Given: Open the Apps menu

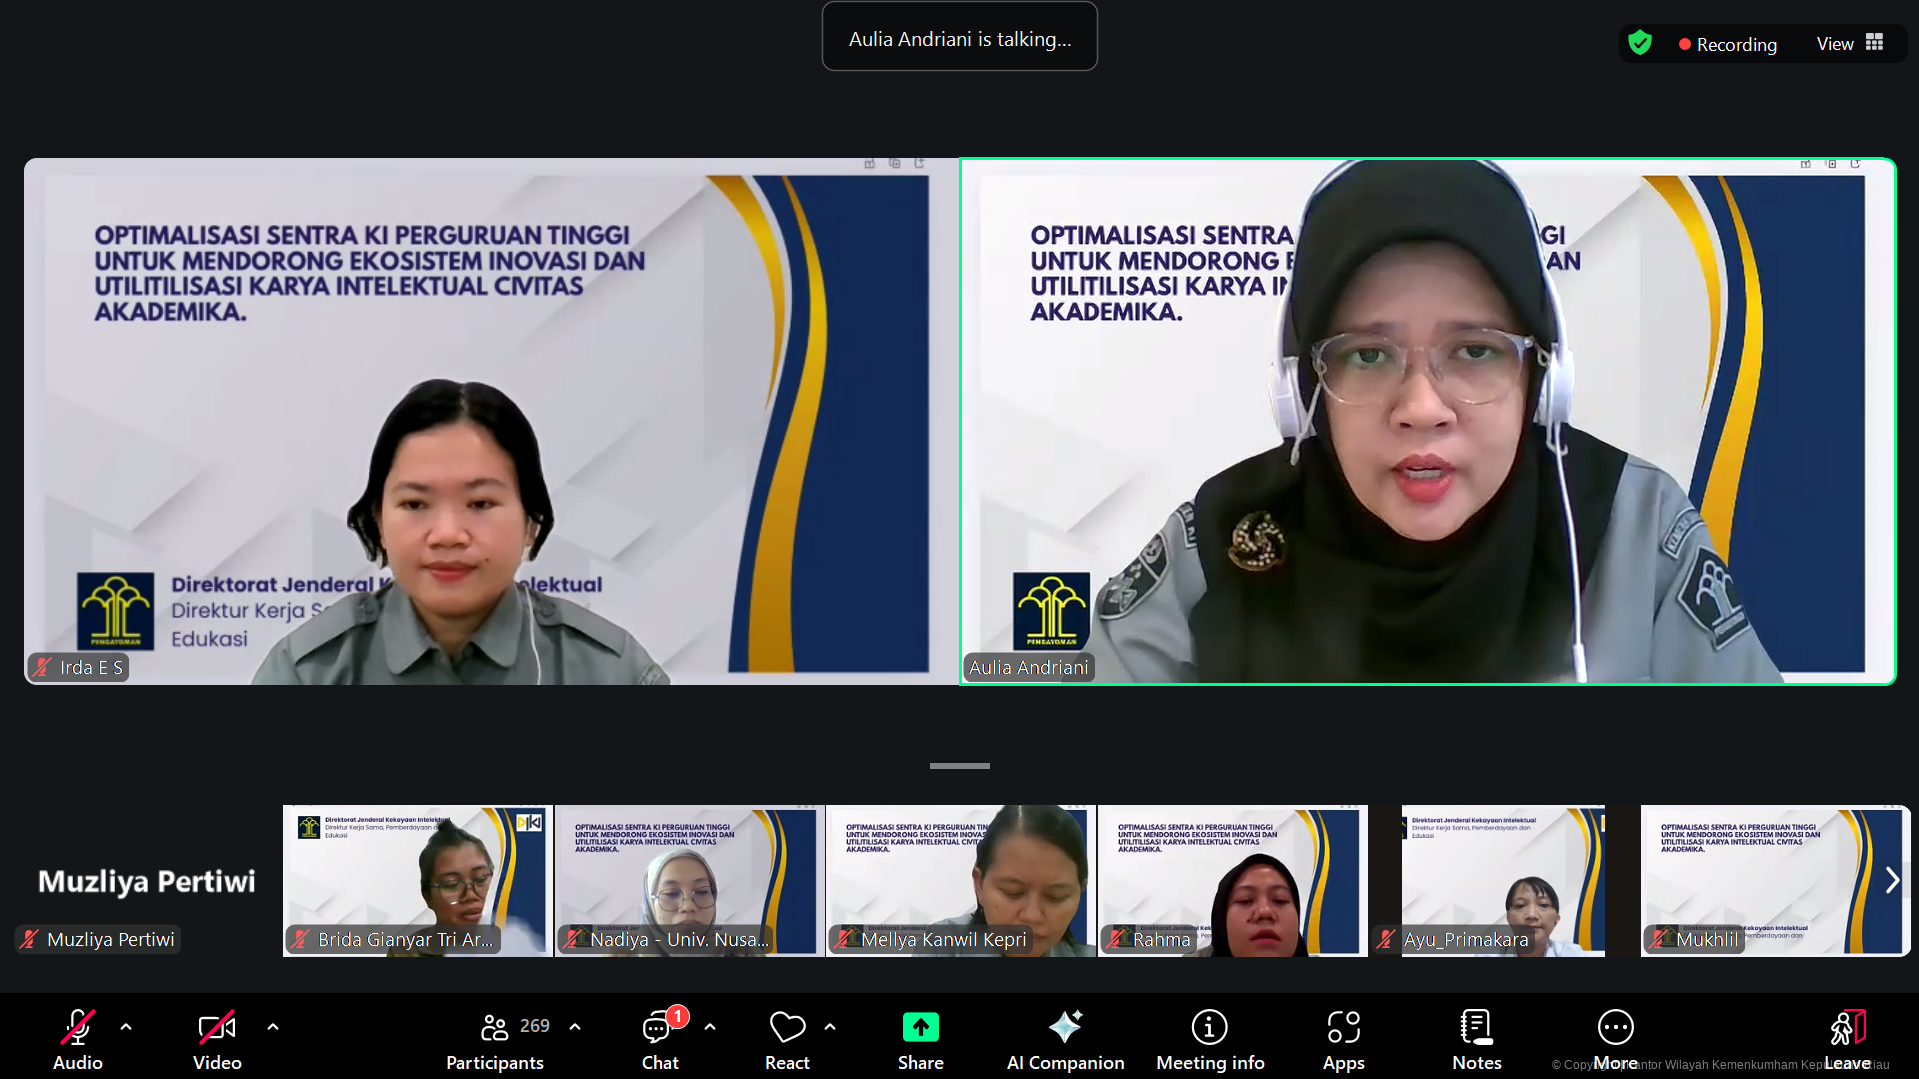Looking at the screenshot, I should pyautogui.click(x=1343, y=1039).
